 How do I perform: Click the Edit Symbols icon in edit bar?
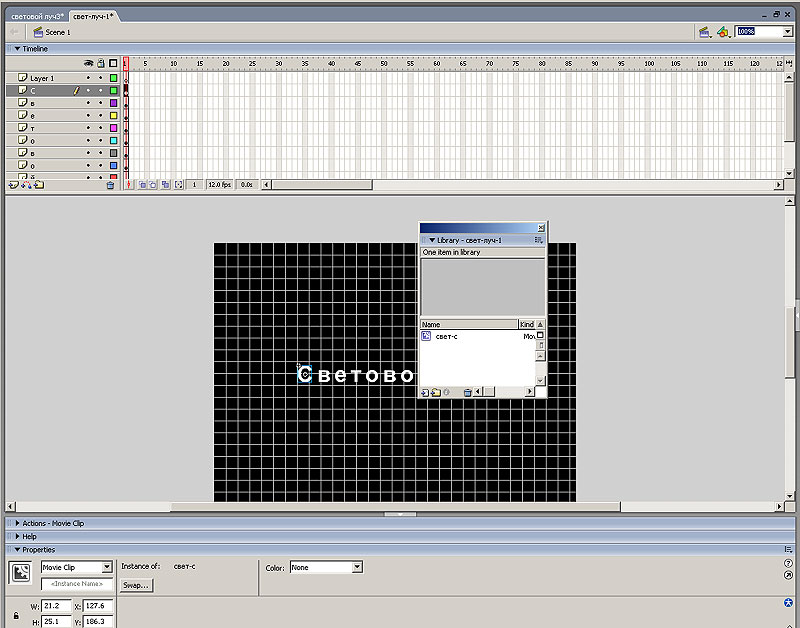pyautogui.click(x=723, y=32)
